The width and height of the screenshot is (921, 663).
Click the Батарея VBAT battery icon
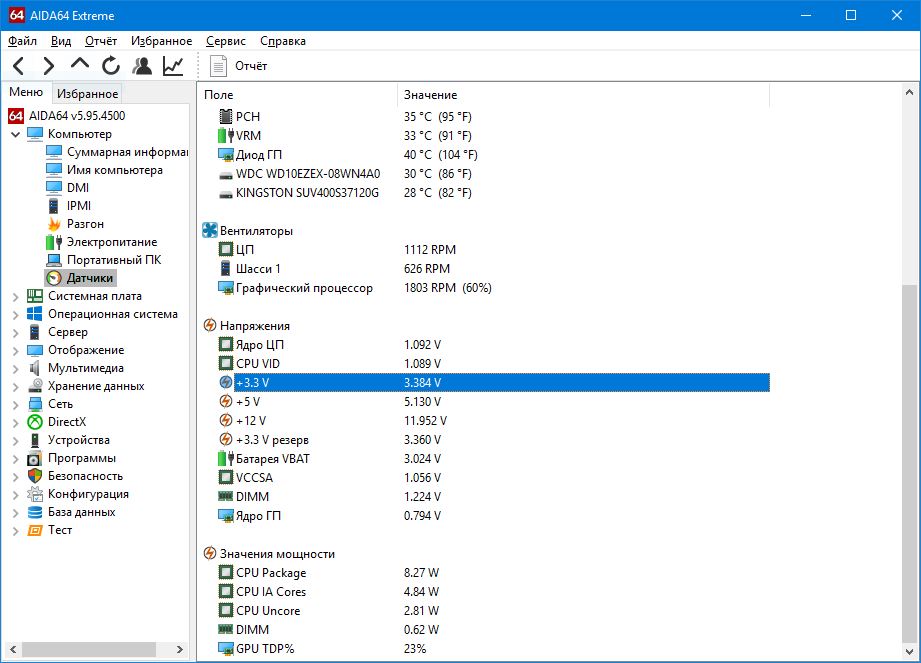pos(226,458)
